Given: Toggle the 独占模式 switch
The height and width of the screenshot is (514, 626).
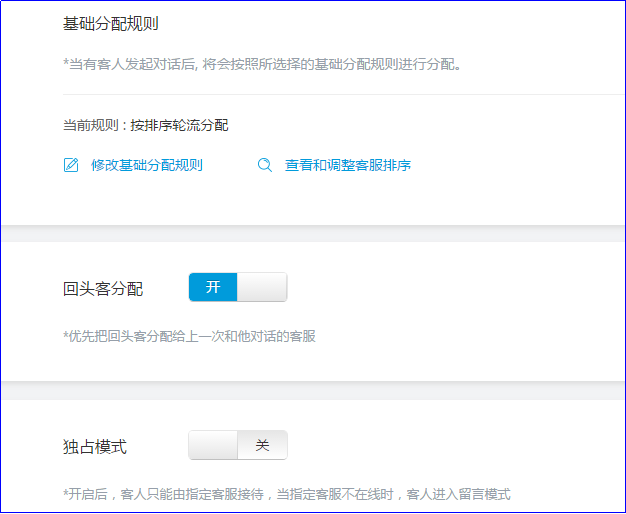Looking at the screenshot, I should 238,445.
